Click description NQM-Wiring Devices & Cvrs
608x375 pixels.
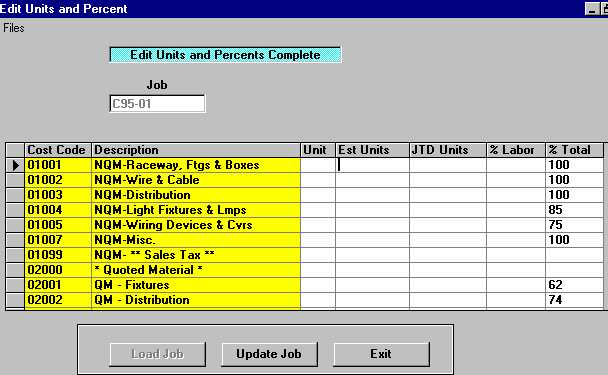[196, 225]
